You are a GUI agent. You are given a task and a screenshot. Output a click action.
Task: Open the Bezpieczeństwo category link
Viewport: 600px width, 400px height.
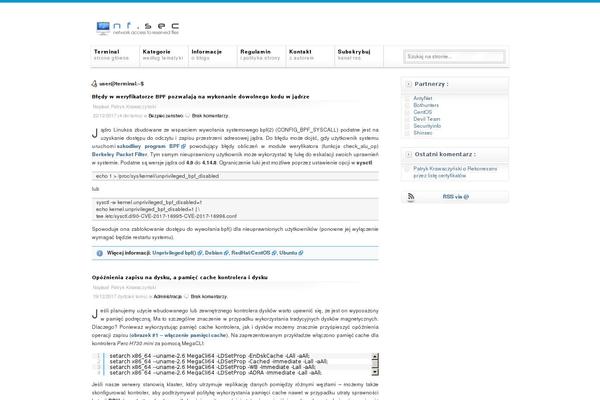click(x=166, y=116)
